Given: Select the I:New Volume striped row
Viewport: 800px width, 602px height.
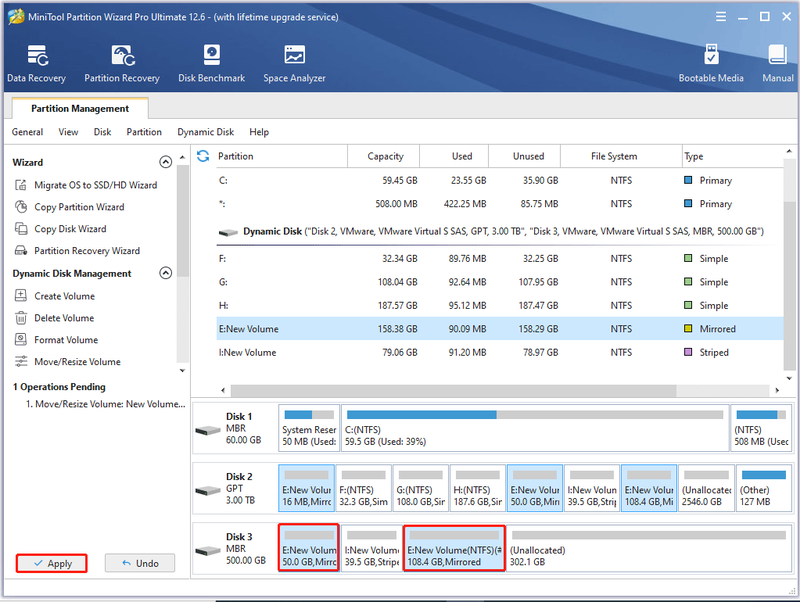Looking at the screenshot, I should coord(499,353).
